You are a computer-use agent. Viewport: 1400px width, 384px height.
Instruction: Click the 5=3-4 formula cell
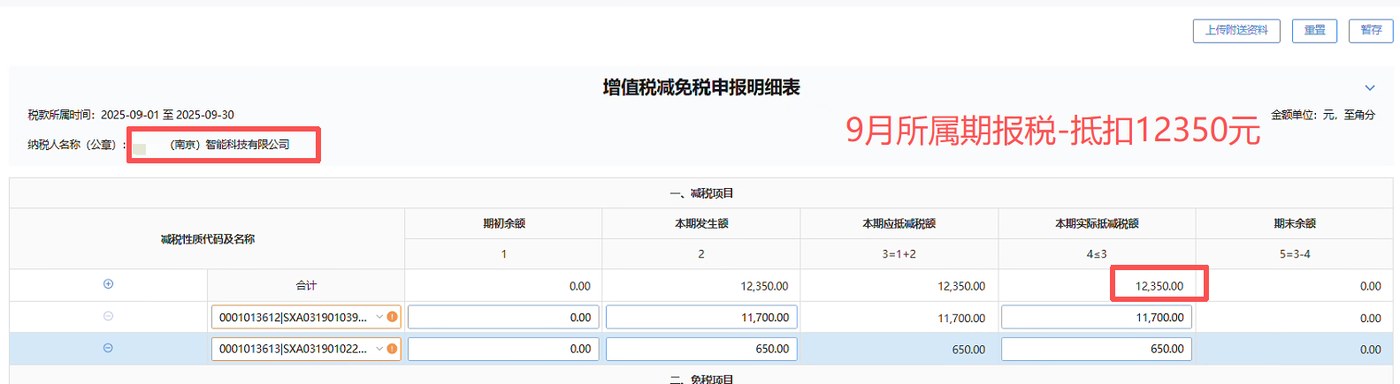1294,254
